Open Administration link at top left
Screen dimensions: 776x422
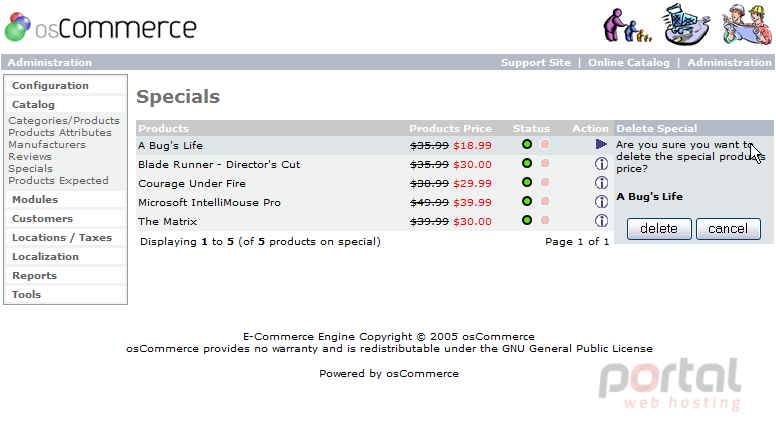(49, 62)
